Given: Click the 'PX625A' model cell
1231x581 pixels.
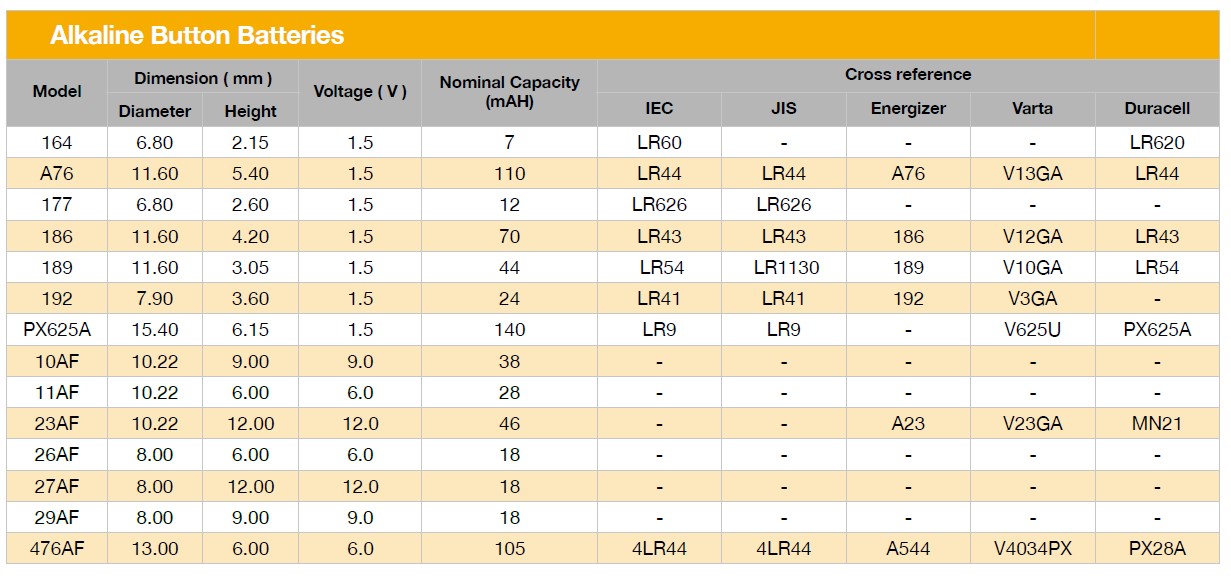Looking at the screenshot, I should click(x=57, y=330).
